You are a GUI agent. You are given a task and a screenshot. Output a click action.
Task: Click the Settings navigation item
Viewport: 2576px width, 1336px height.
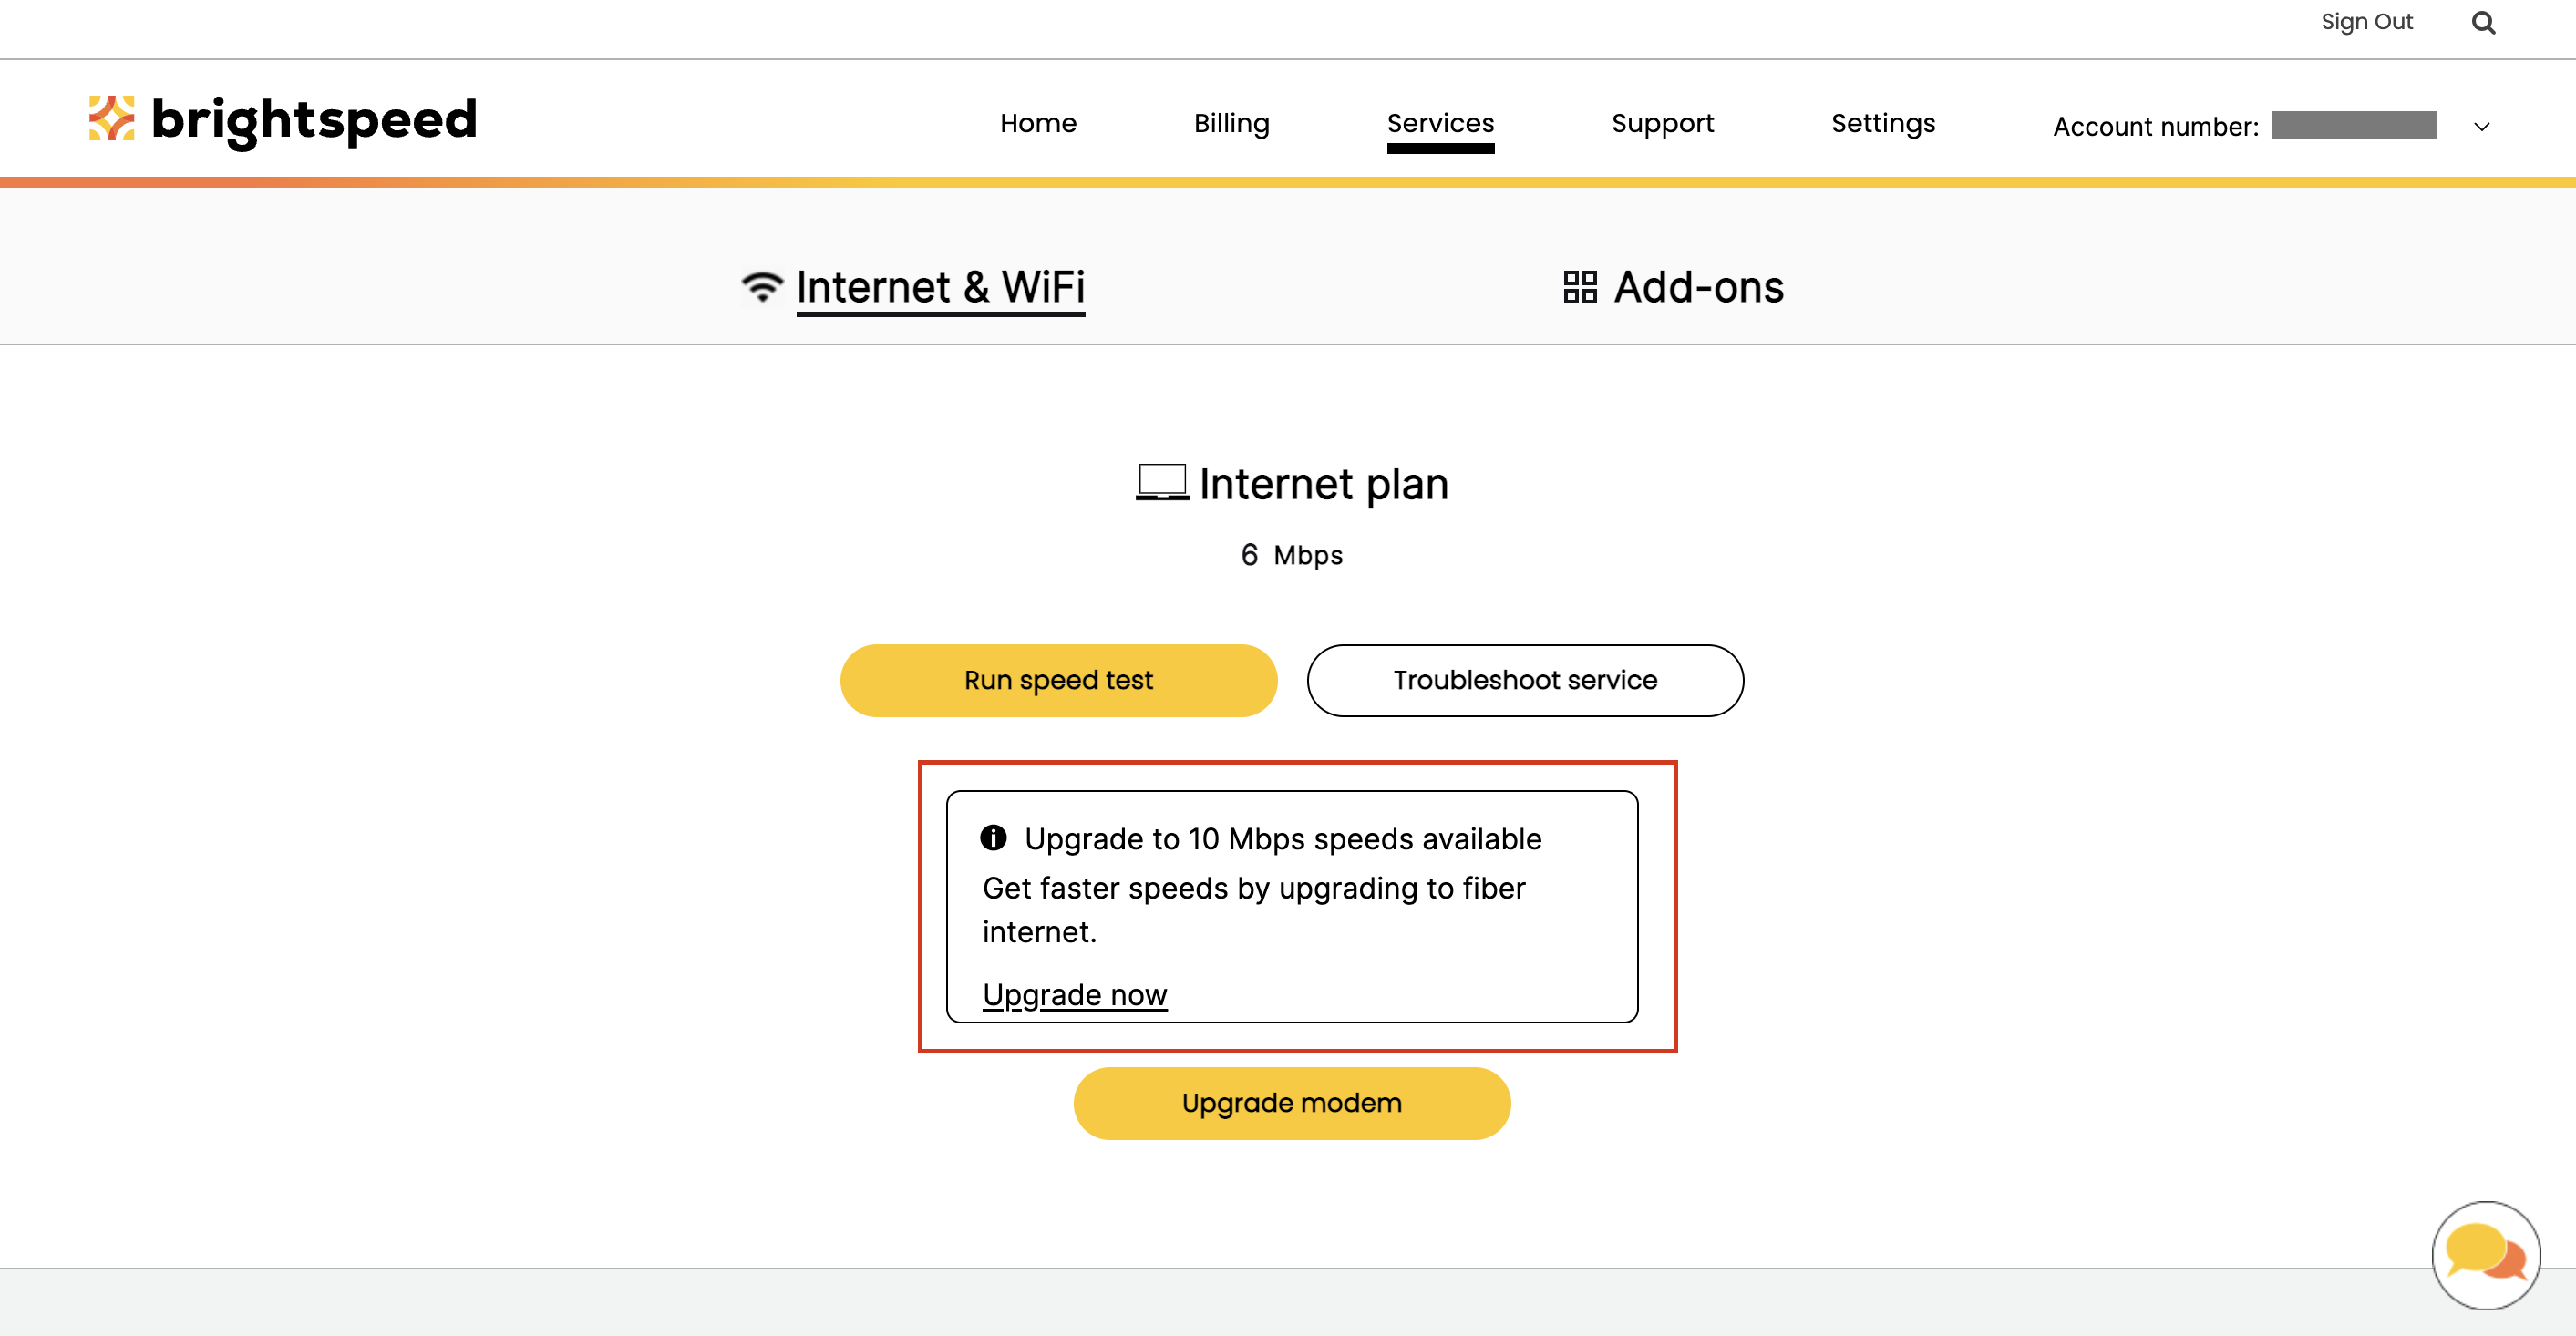(x=1882, y=121)
